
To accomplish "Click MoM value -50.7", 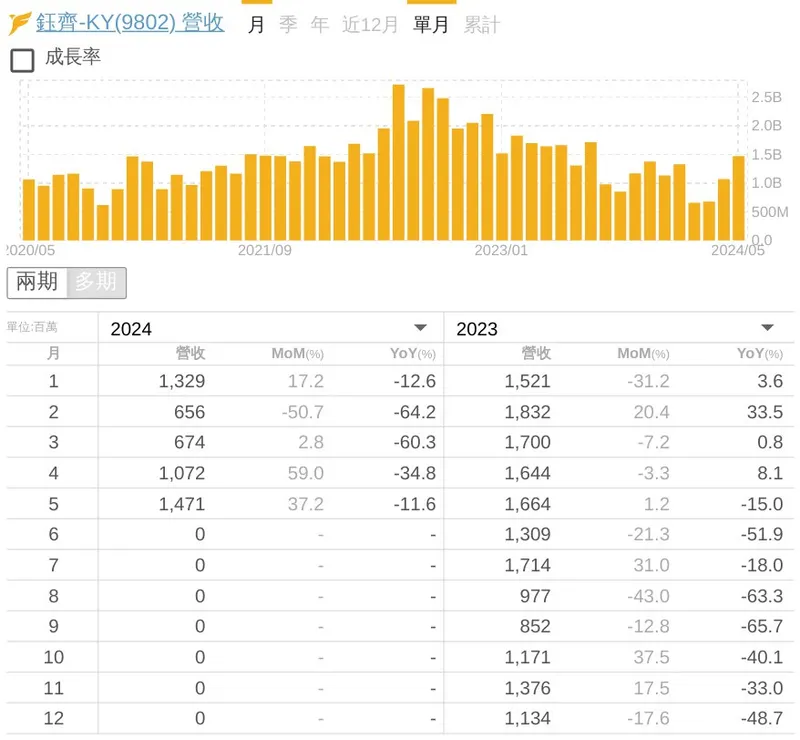I will (x=303, y=412).
